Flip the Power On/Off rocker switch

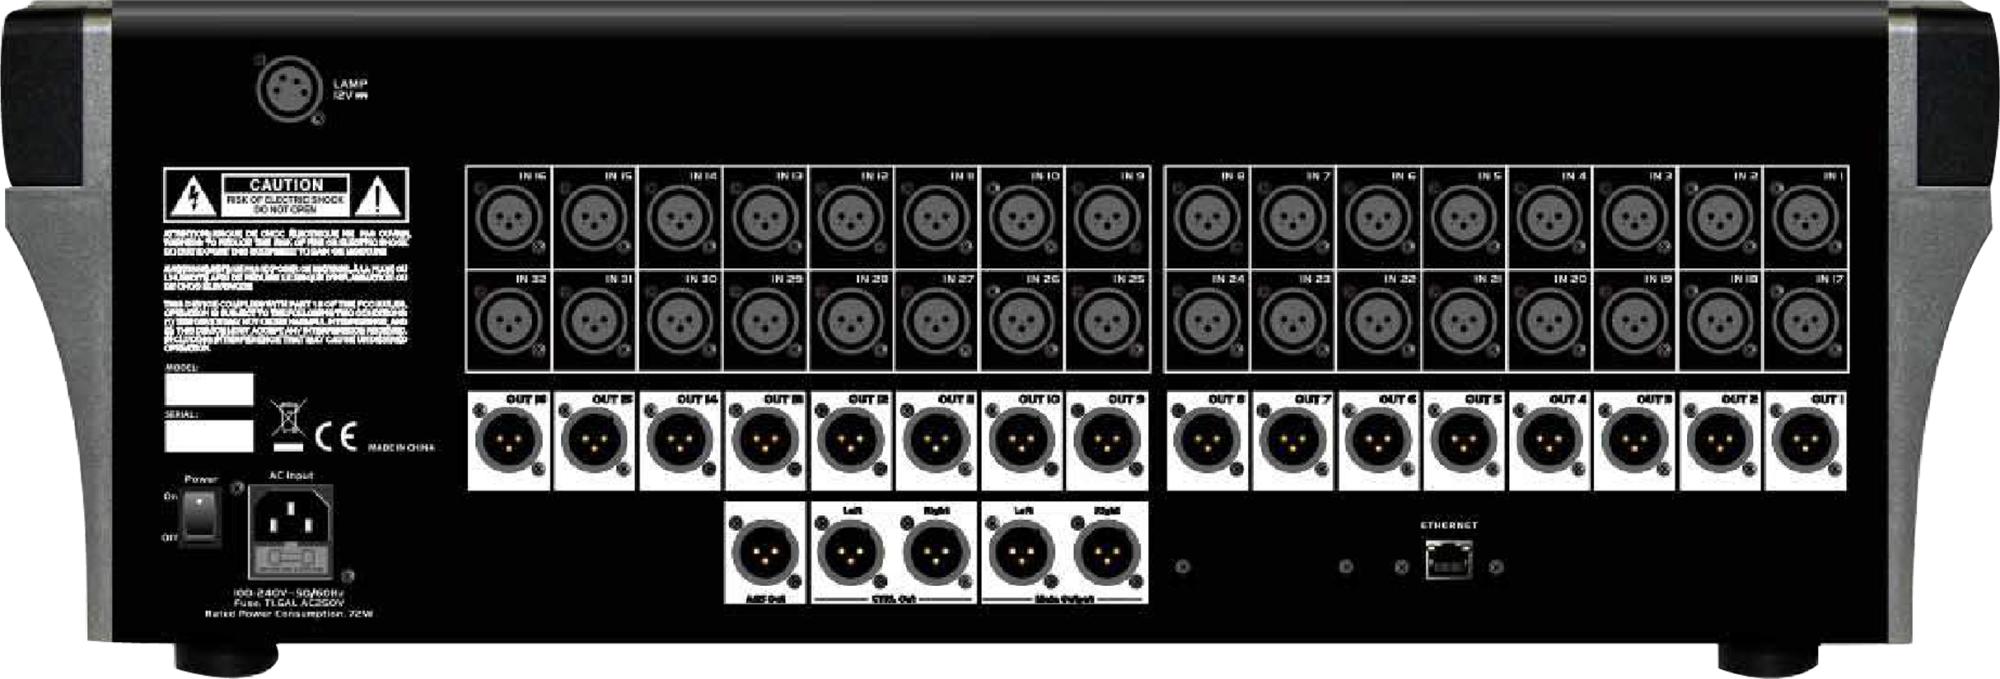pos(201,516)
